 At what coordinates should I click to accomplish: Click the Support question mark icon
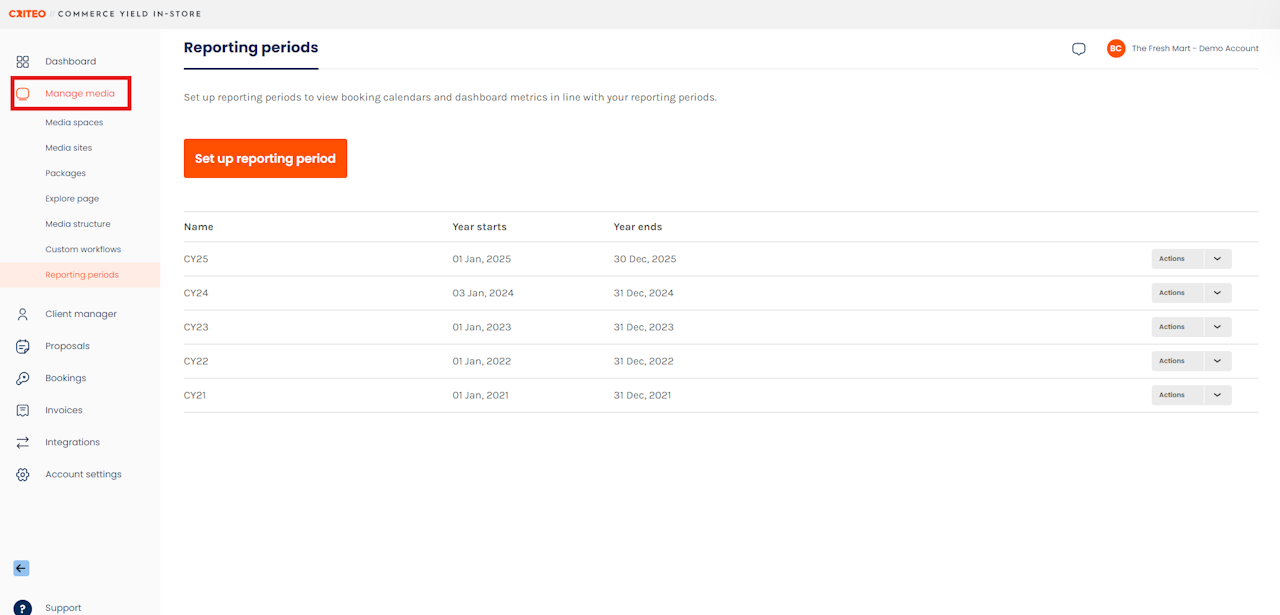[x=23, y=607]
